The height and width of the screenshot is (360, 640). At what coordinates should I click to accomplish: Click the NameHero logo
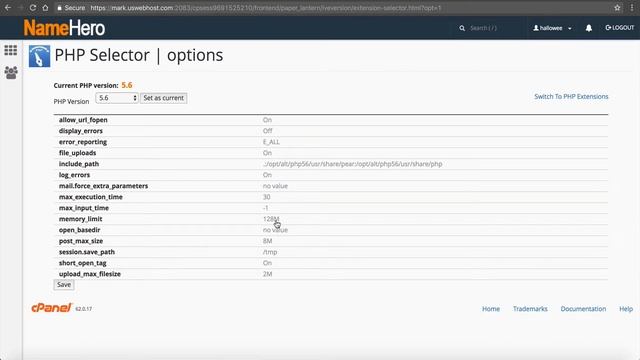pos(64,28)
